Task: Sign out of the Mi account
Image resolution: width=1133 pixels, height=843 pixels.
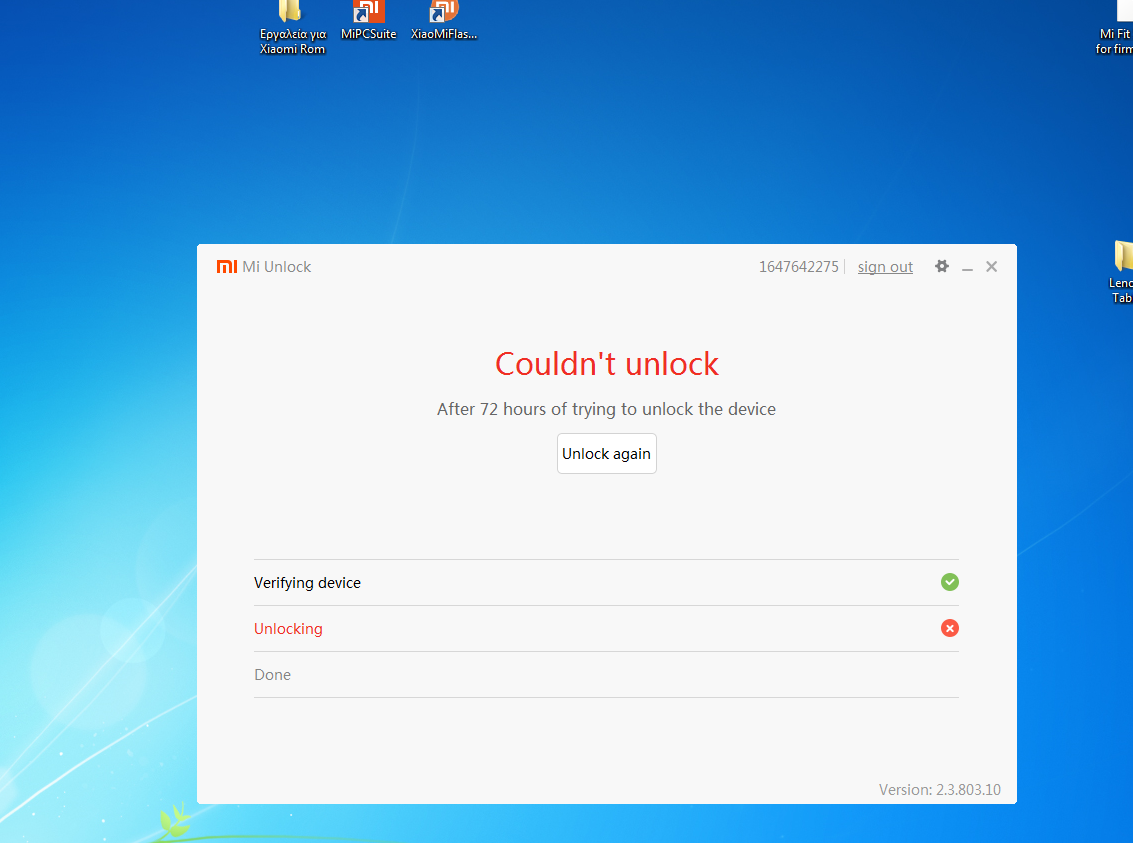Action: [885, 267]
